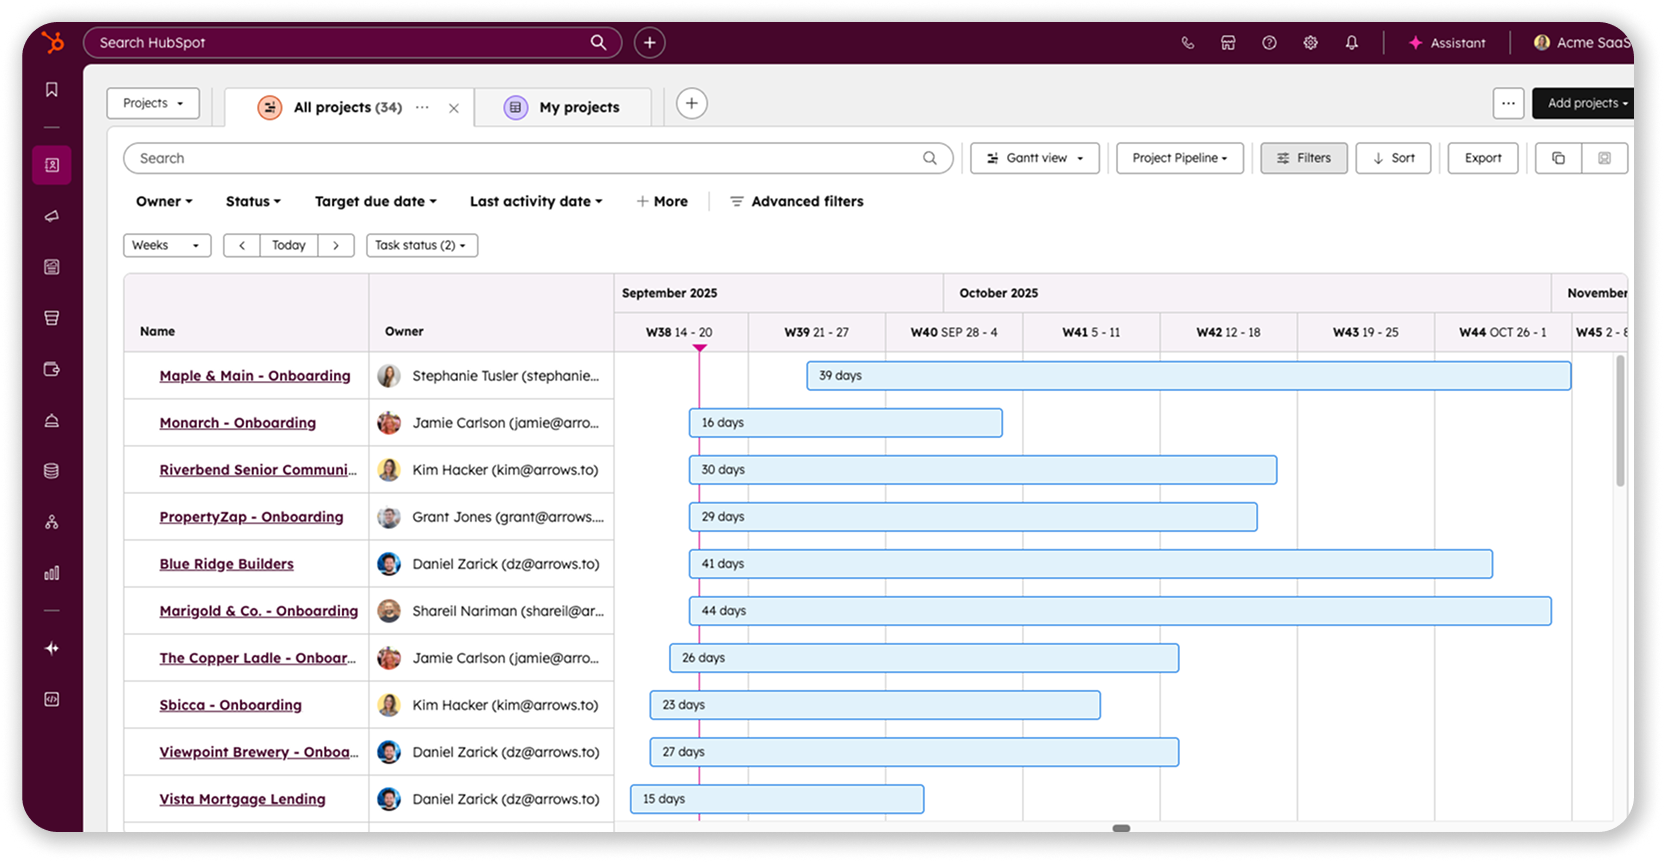Click the magnifier in the HubSpot search bar
Screen dimensions: 1664x862
[598, 42]
